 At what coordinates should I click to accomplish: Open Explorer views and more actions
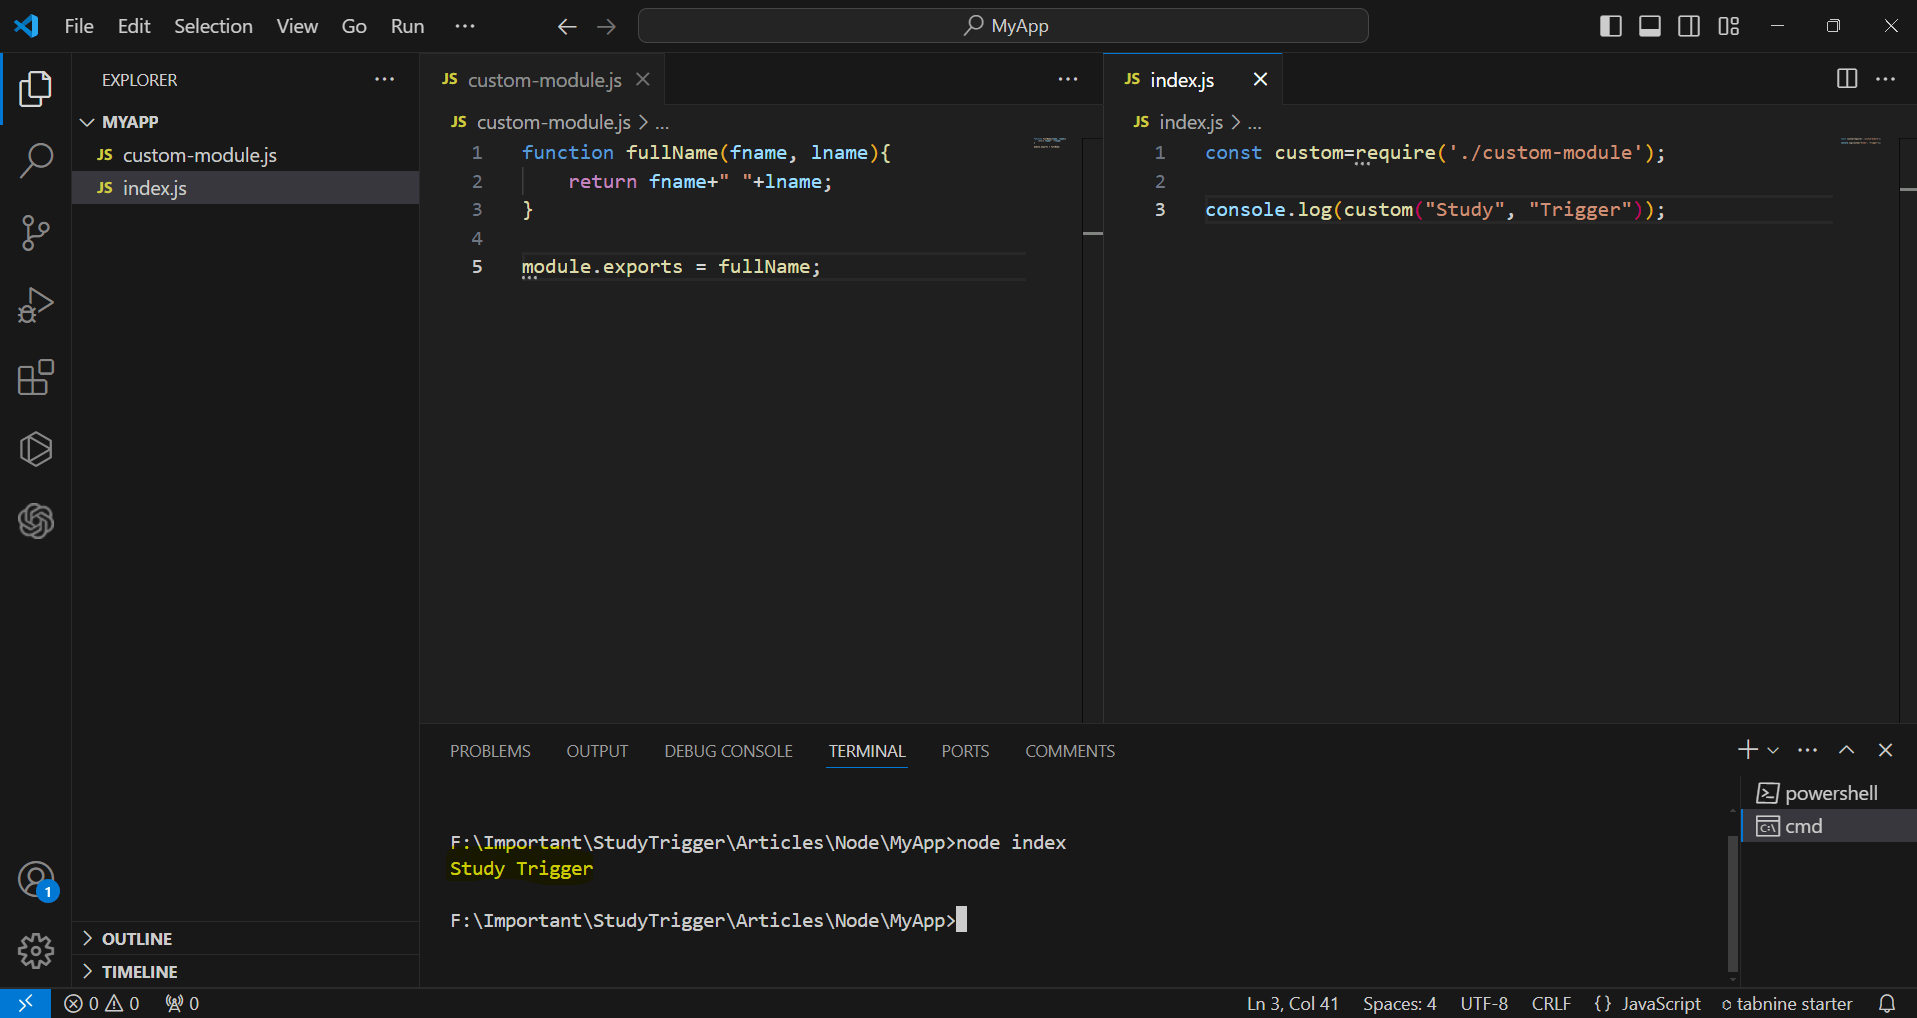384,79
